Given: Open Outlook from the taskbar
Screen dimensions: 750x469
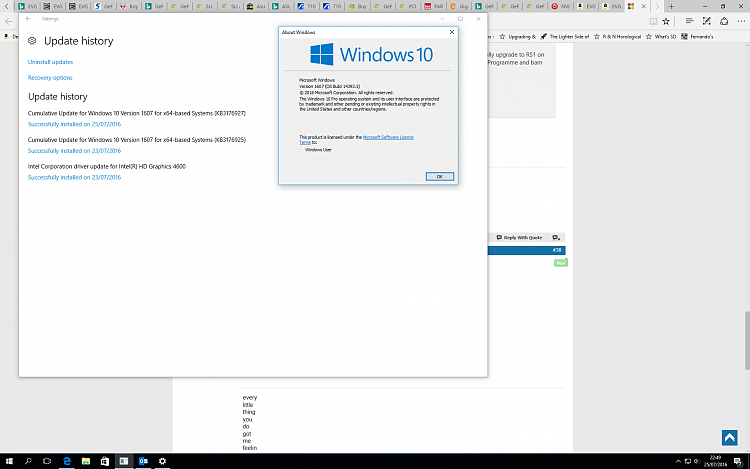Looking at the screenshot, I should [x=143, y=461].
